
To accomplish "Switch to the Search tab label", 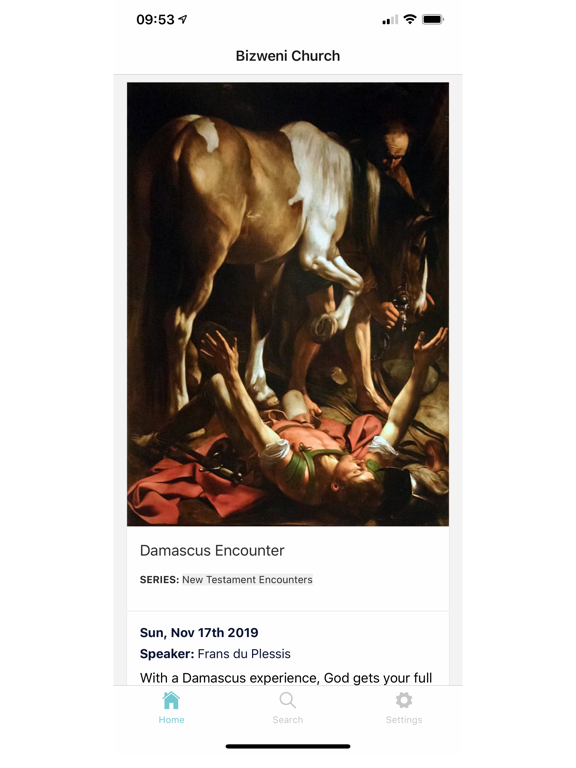I will click(x=288, y=720).
